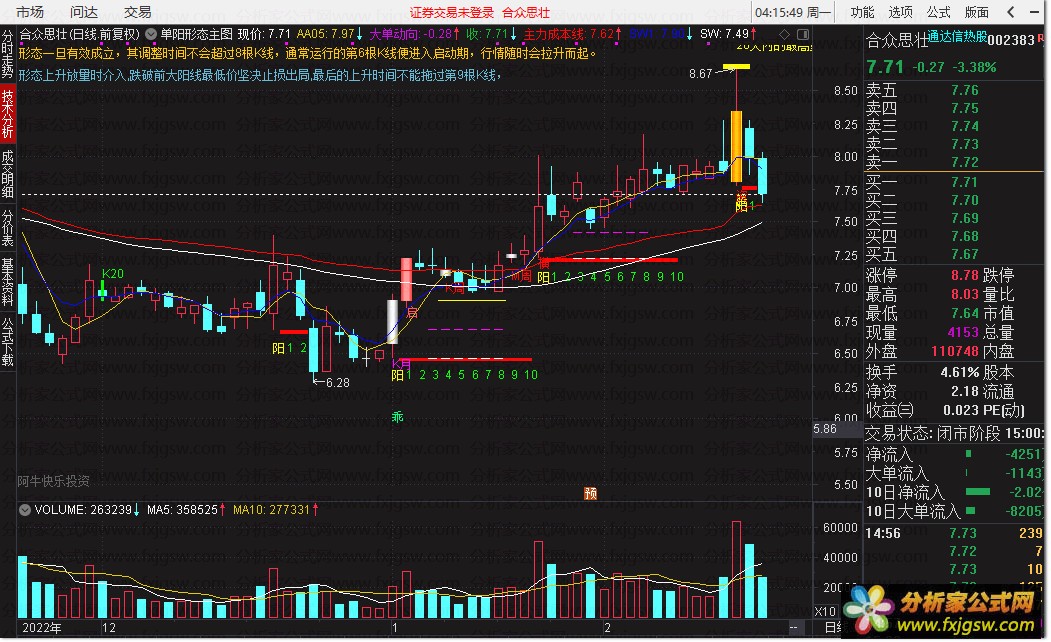Viewport: 1051px width, 642px height.
Task: Click the 最低 7.64 value
Action: [965, 313]
